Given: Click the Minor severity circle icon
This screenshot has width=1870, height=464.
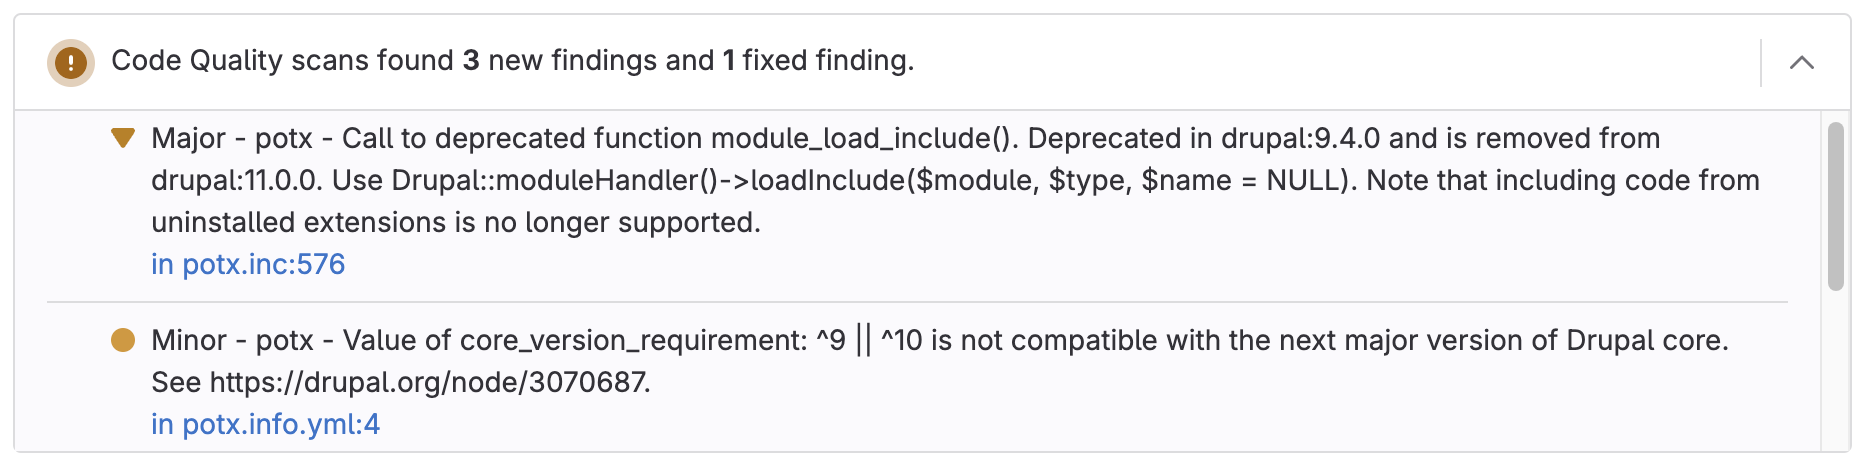Looking at the screenshot, I should pos(123,341).
